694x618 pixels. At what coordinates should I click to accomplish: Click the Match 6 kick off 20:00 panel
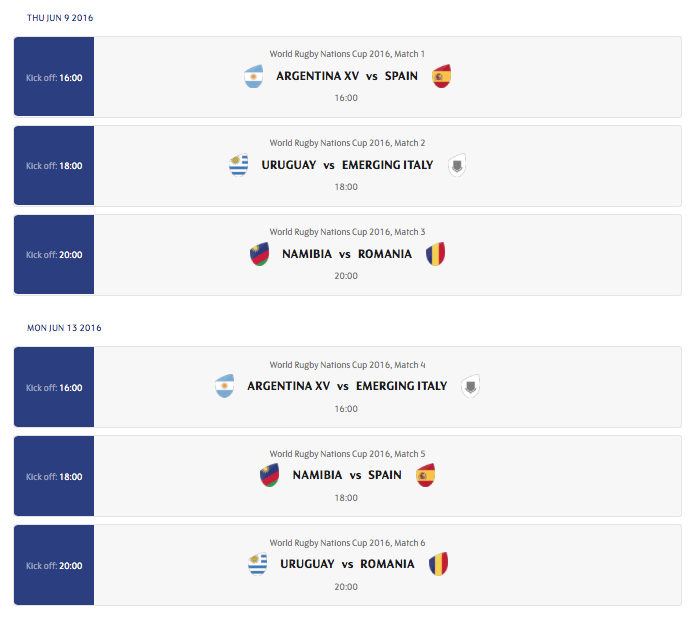coord(54,565)
